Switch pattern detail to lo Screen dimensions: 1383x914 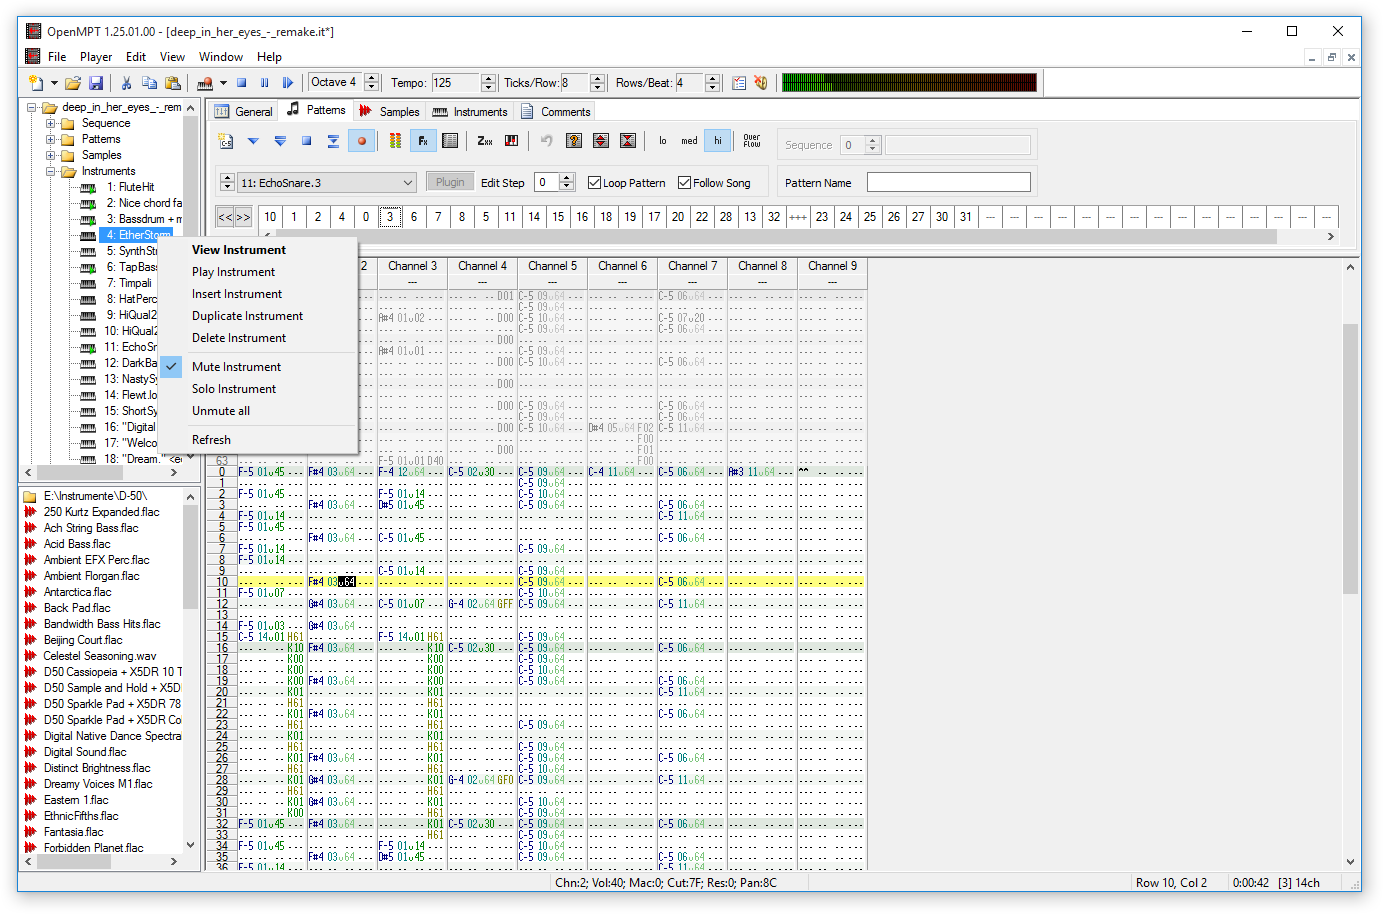click(x=663, y=141)
